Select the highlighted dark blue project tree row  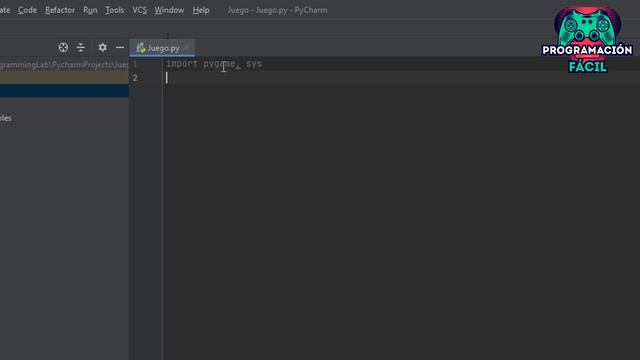(x=64, y=91)
